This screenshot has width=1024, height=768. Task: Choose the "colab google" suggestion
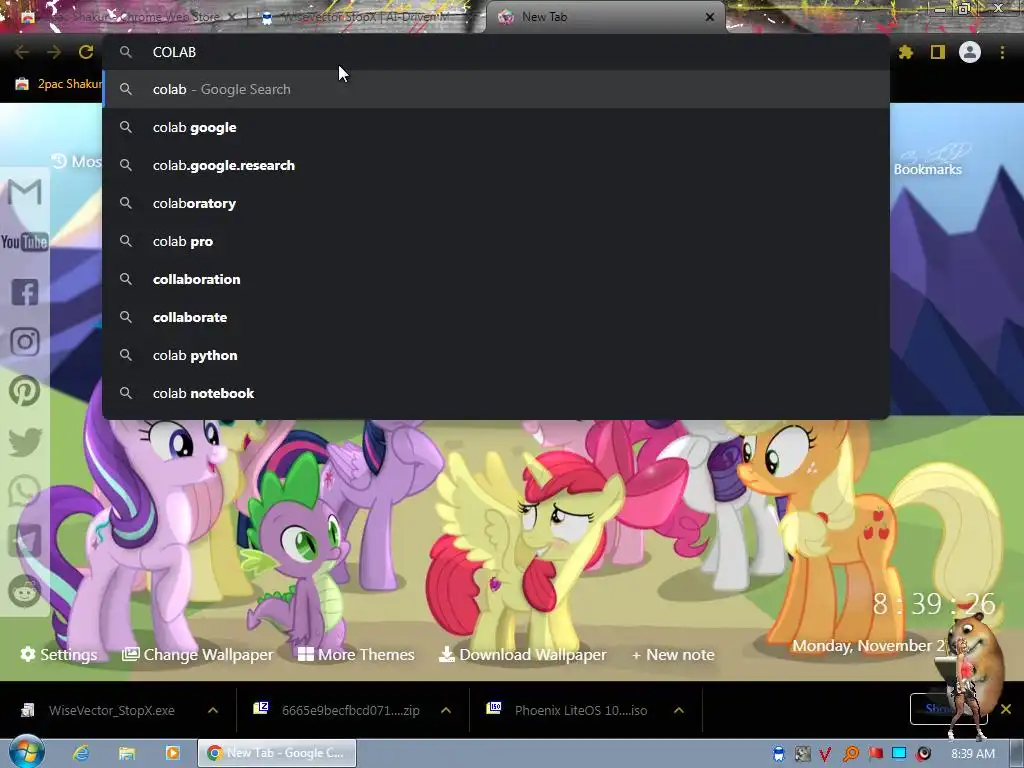pyautogui.click(x=496, y=127)
